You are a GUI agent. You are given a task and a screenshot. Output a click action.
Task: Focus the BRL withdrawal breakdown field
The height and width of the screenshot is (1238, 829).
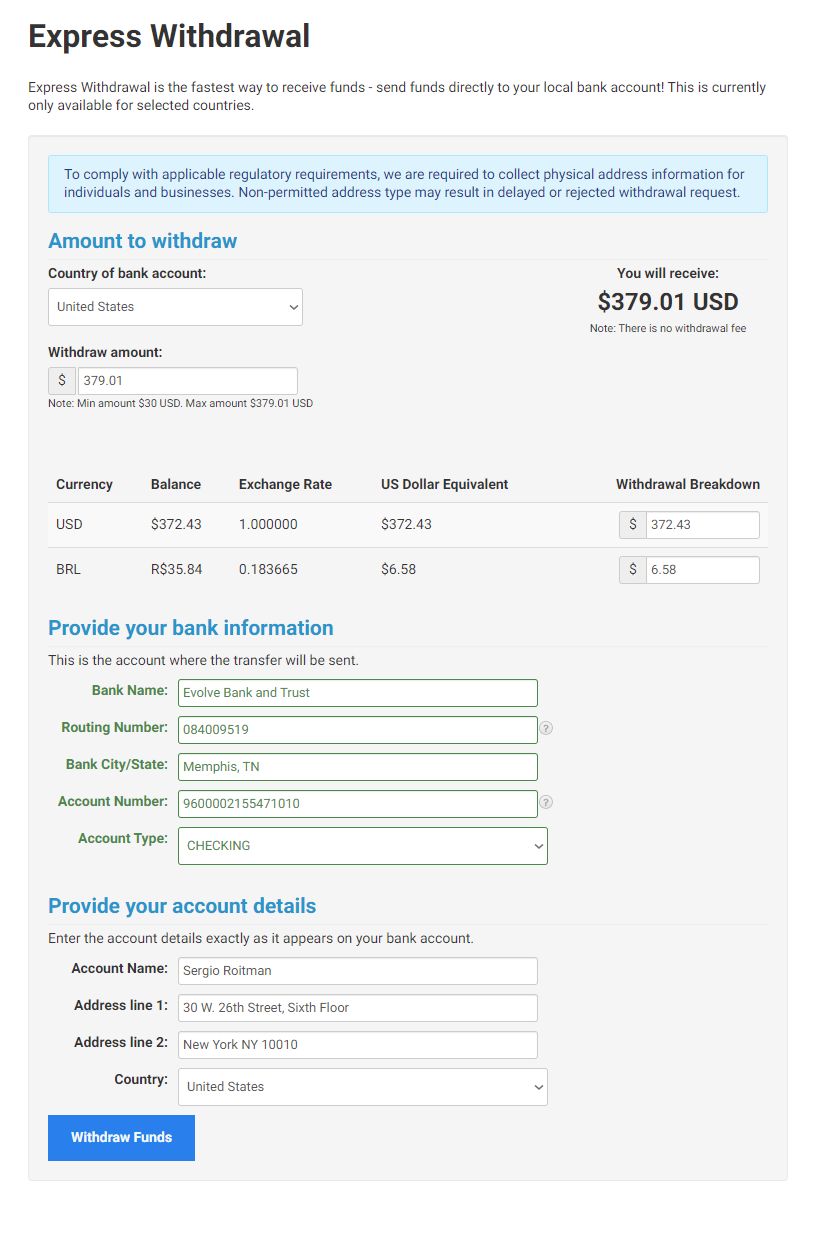pos(702,570)
